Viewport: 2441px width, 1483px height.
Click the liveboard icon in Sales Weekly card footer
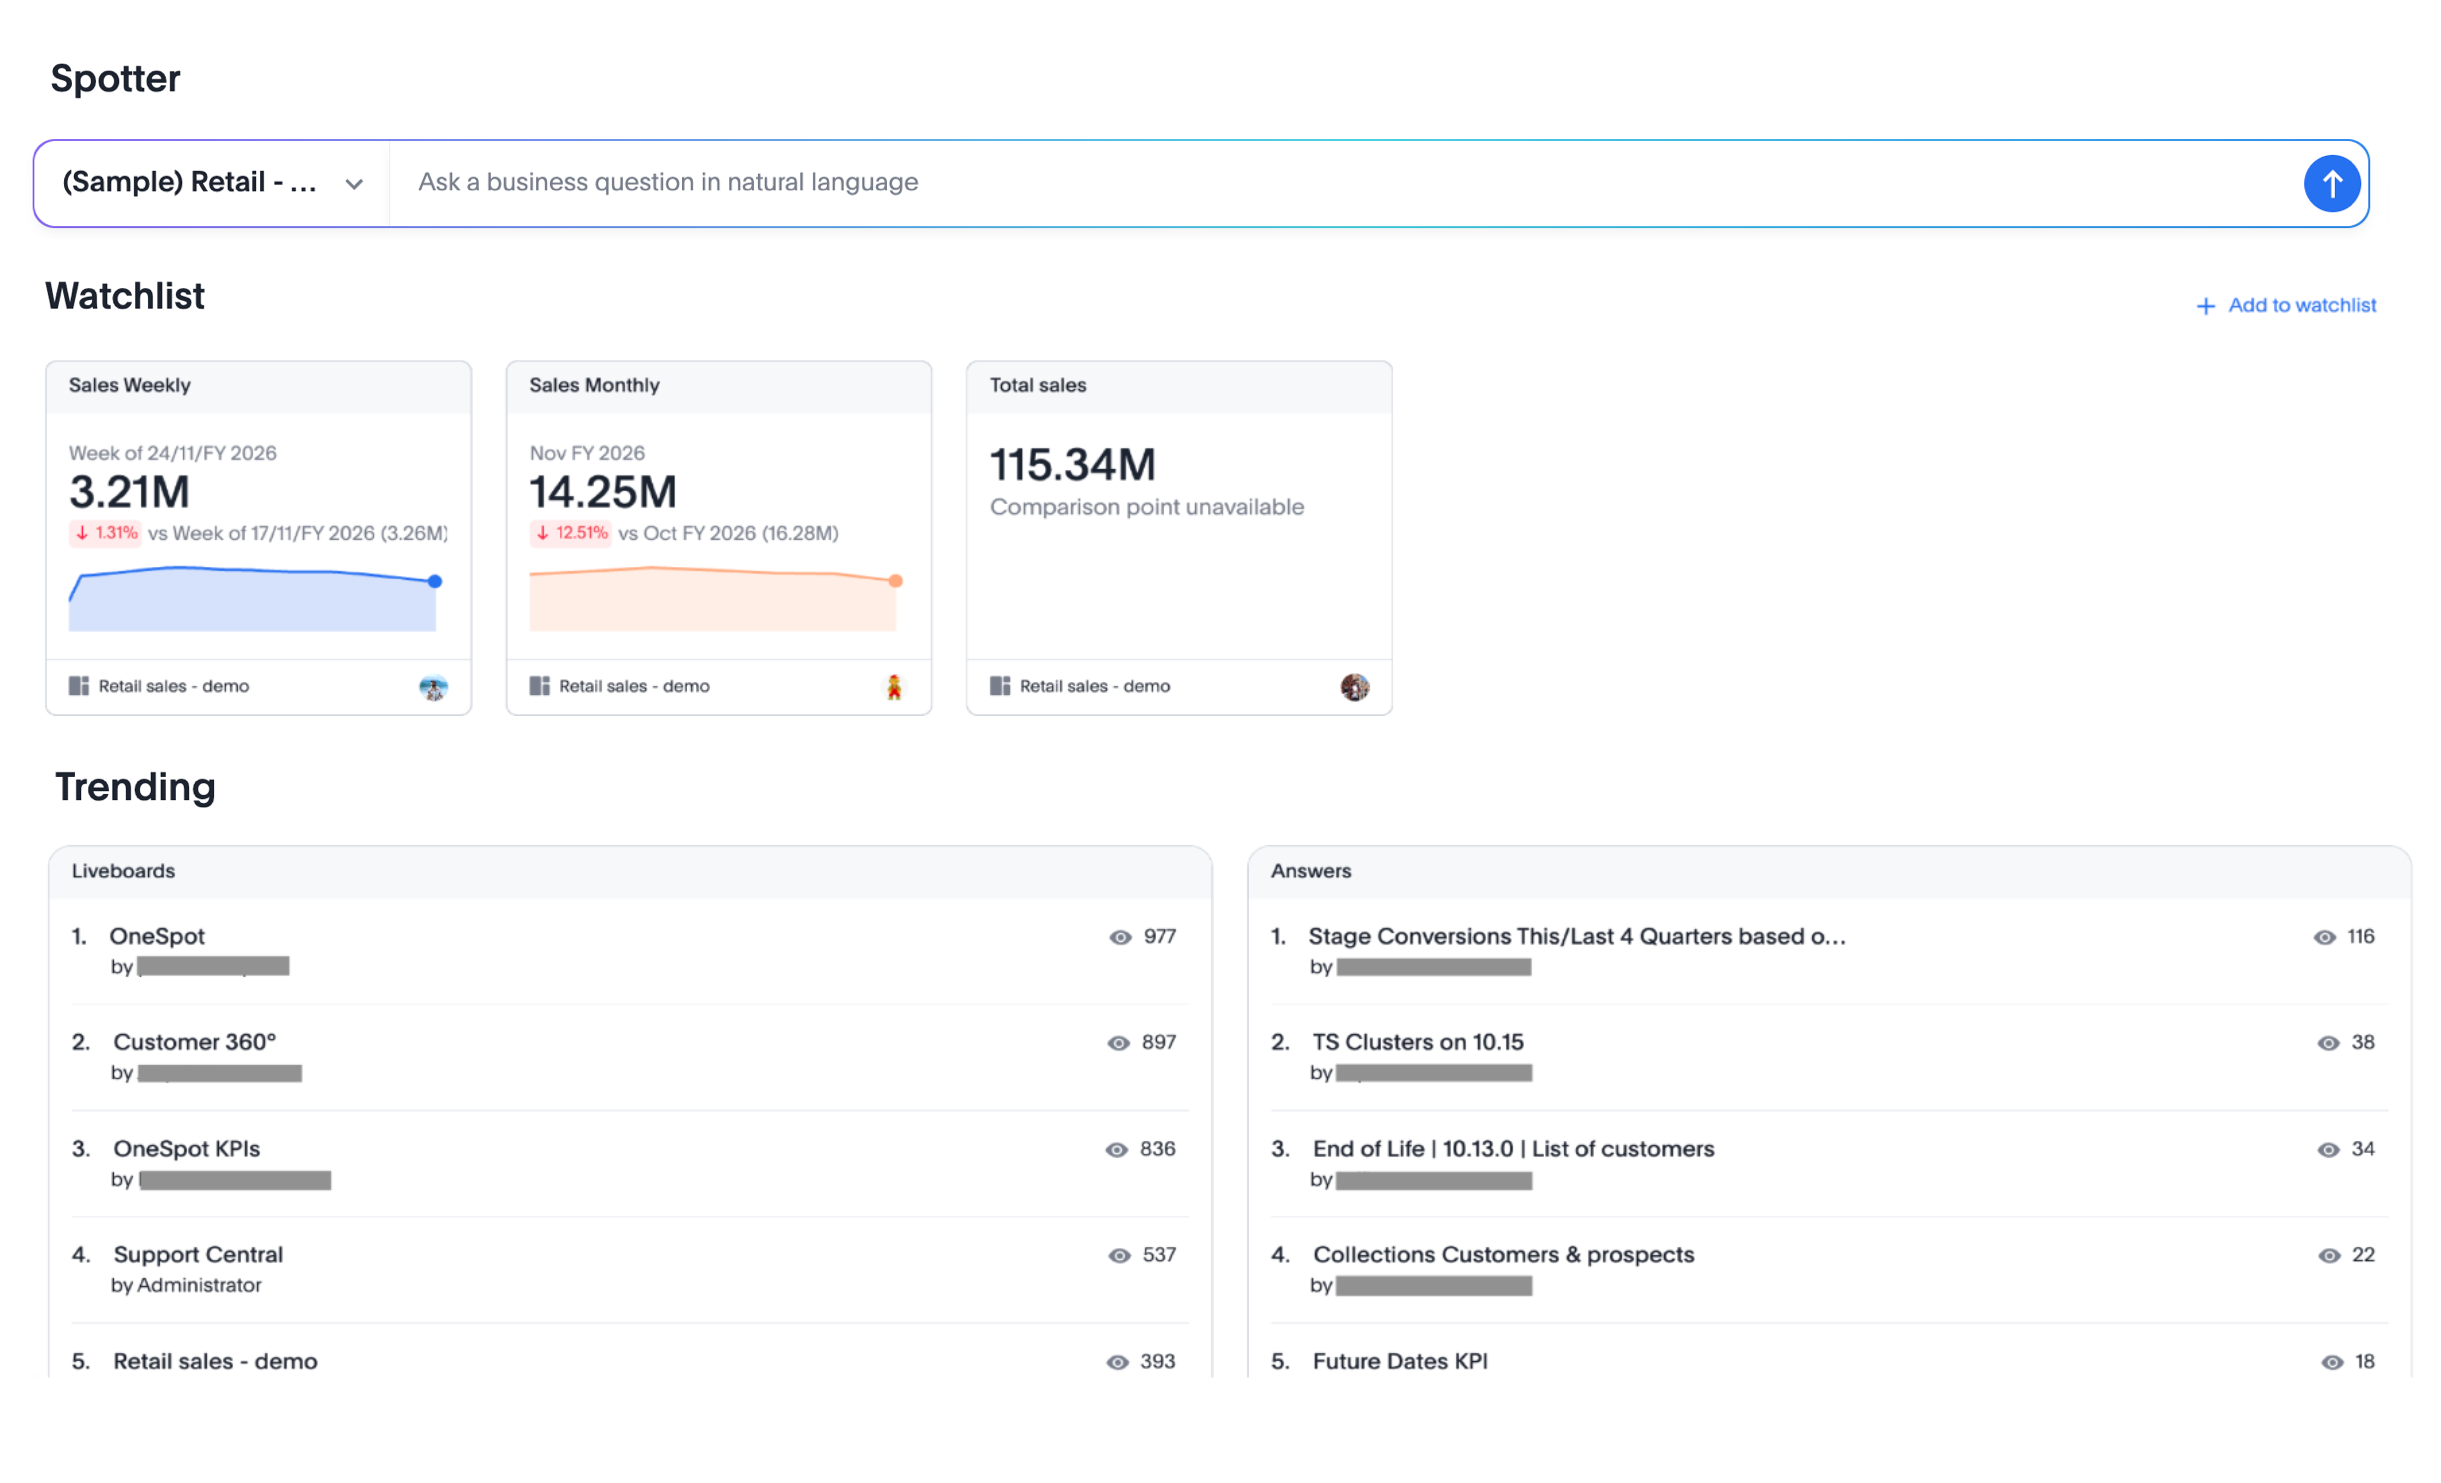click(78, 686)
